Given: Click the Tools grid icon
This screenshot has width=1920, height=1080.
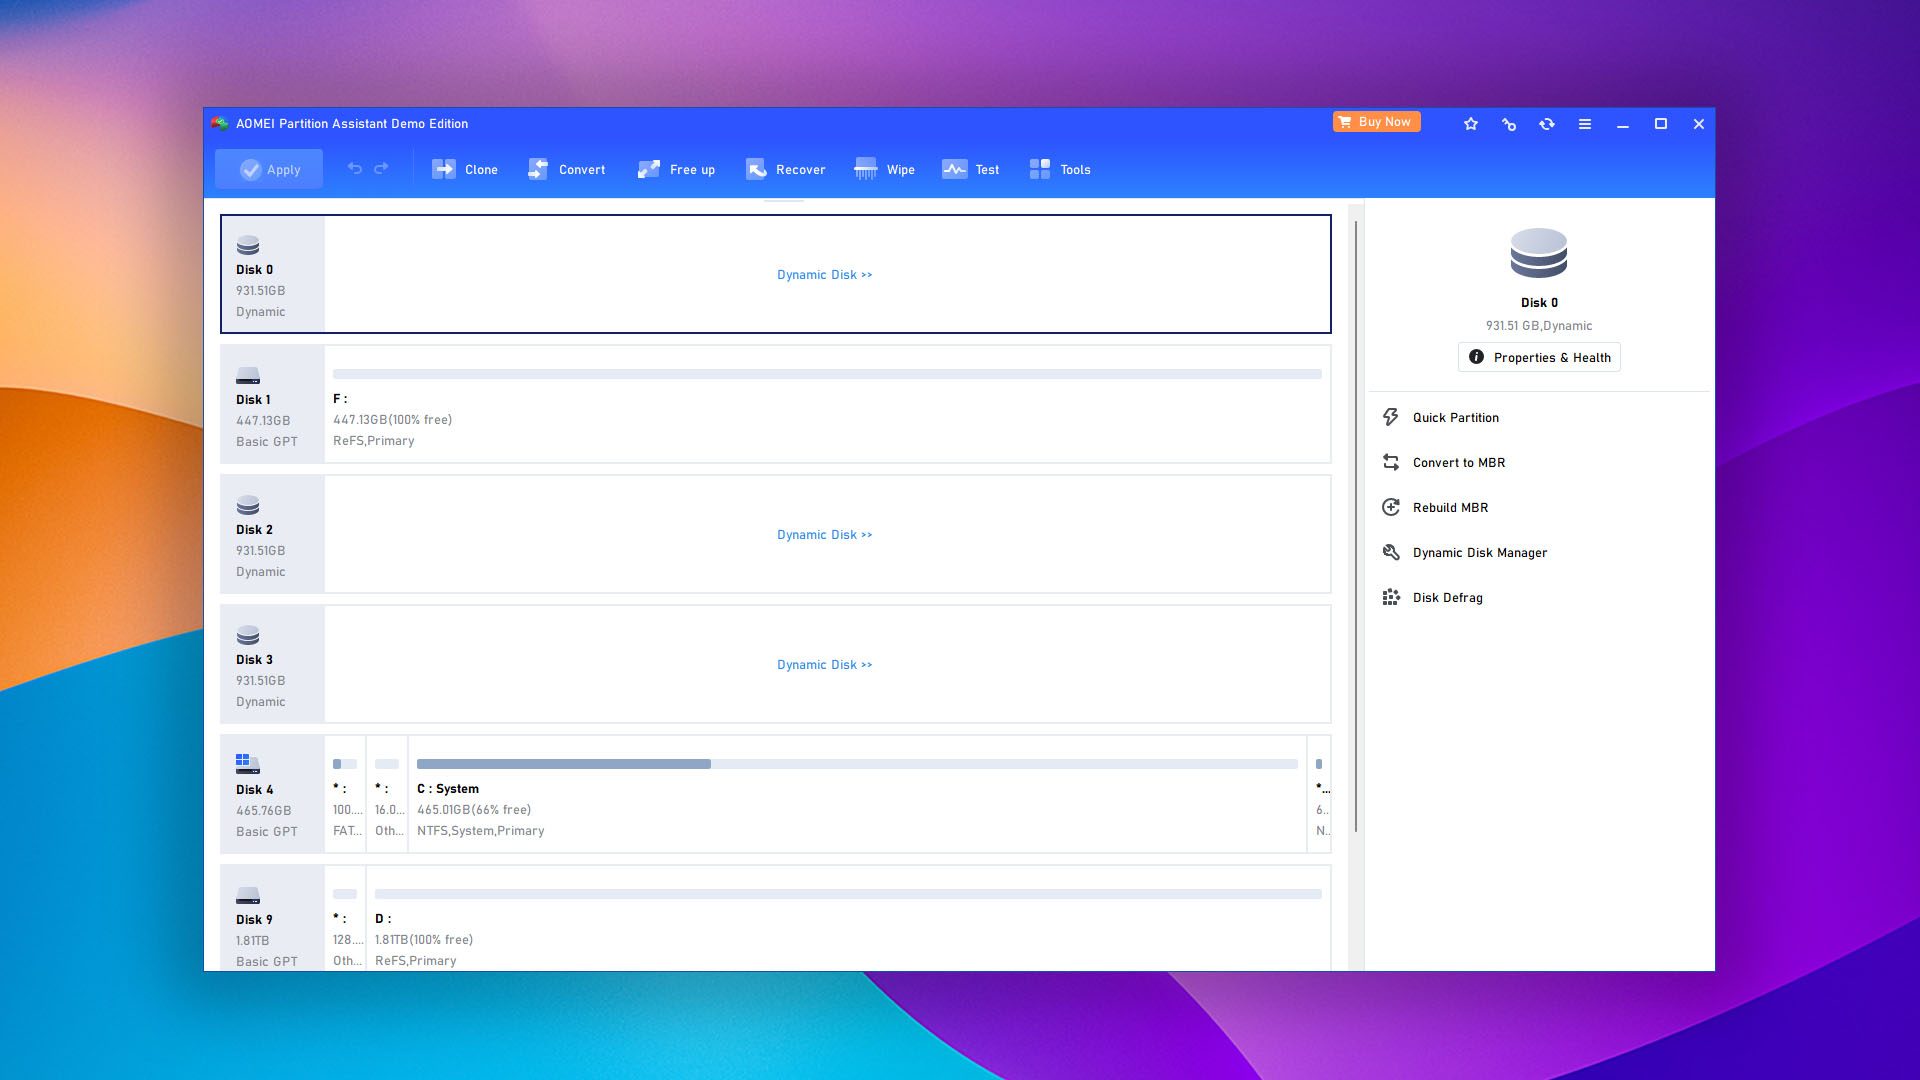Looking at the screenshot, I should pos(1040,169).
